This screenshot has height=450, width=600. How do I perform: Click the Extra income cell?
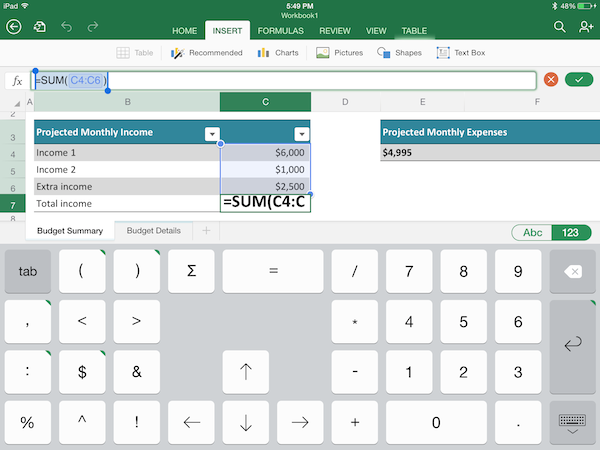pos(127,186)
